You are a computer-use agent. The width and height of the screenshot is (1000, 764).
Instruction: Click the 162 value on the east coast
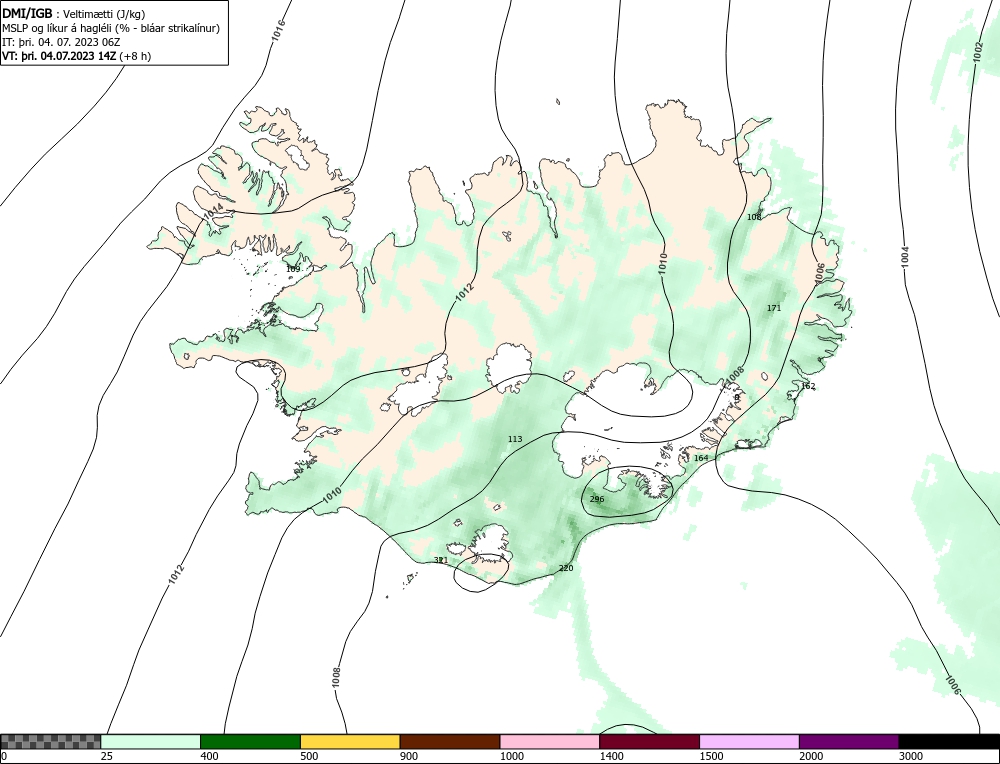808,386
